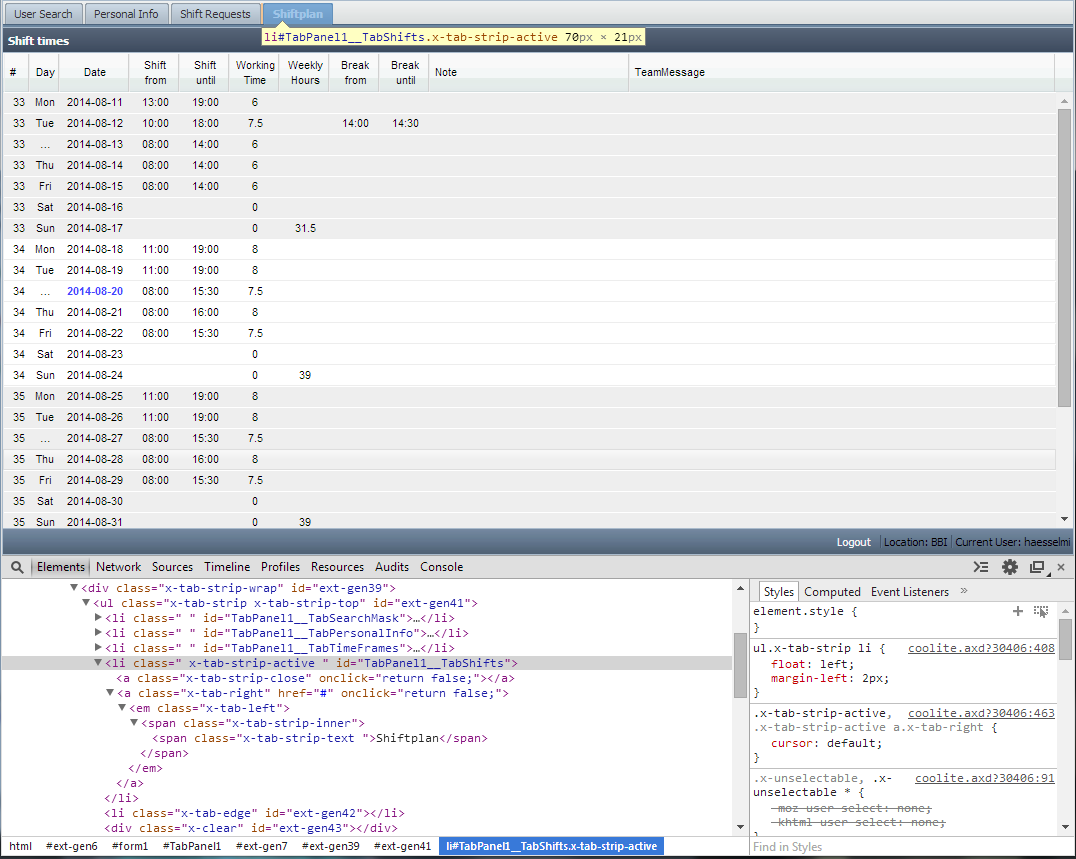1076x859 pixels.
Task: Switch to the Shift Requests tab
Action: click(215, 14)
